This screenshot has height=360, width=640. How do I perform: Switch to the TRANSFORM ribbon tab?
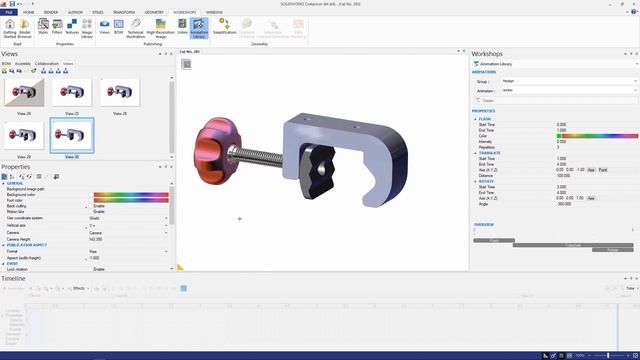124,12
